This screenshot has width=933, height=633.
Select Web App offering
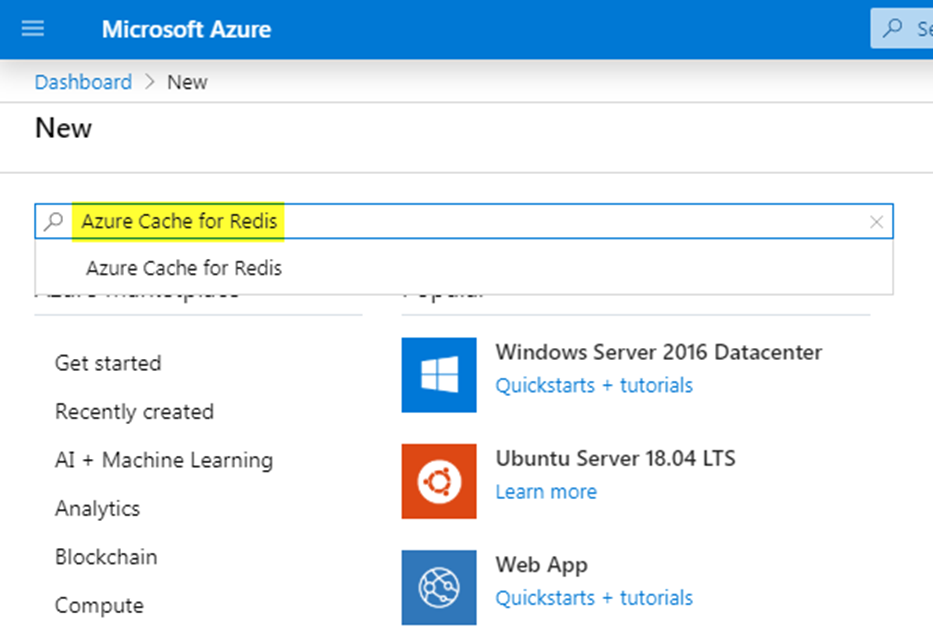541,565
